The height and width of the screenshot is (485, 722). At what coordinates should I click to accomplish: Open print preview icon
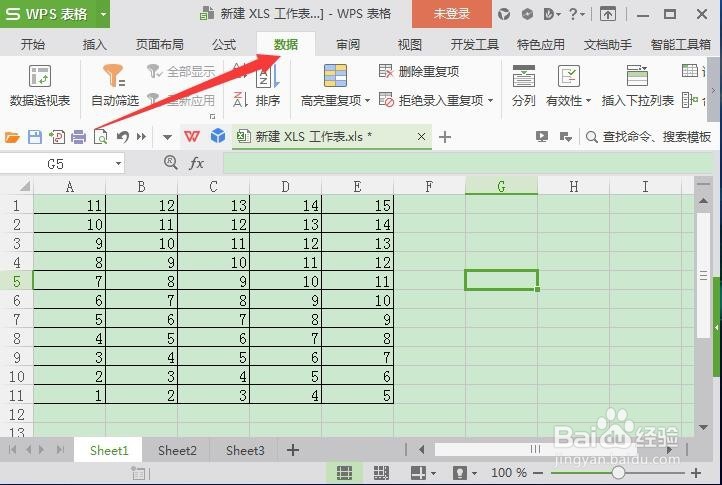(100, 137)
